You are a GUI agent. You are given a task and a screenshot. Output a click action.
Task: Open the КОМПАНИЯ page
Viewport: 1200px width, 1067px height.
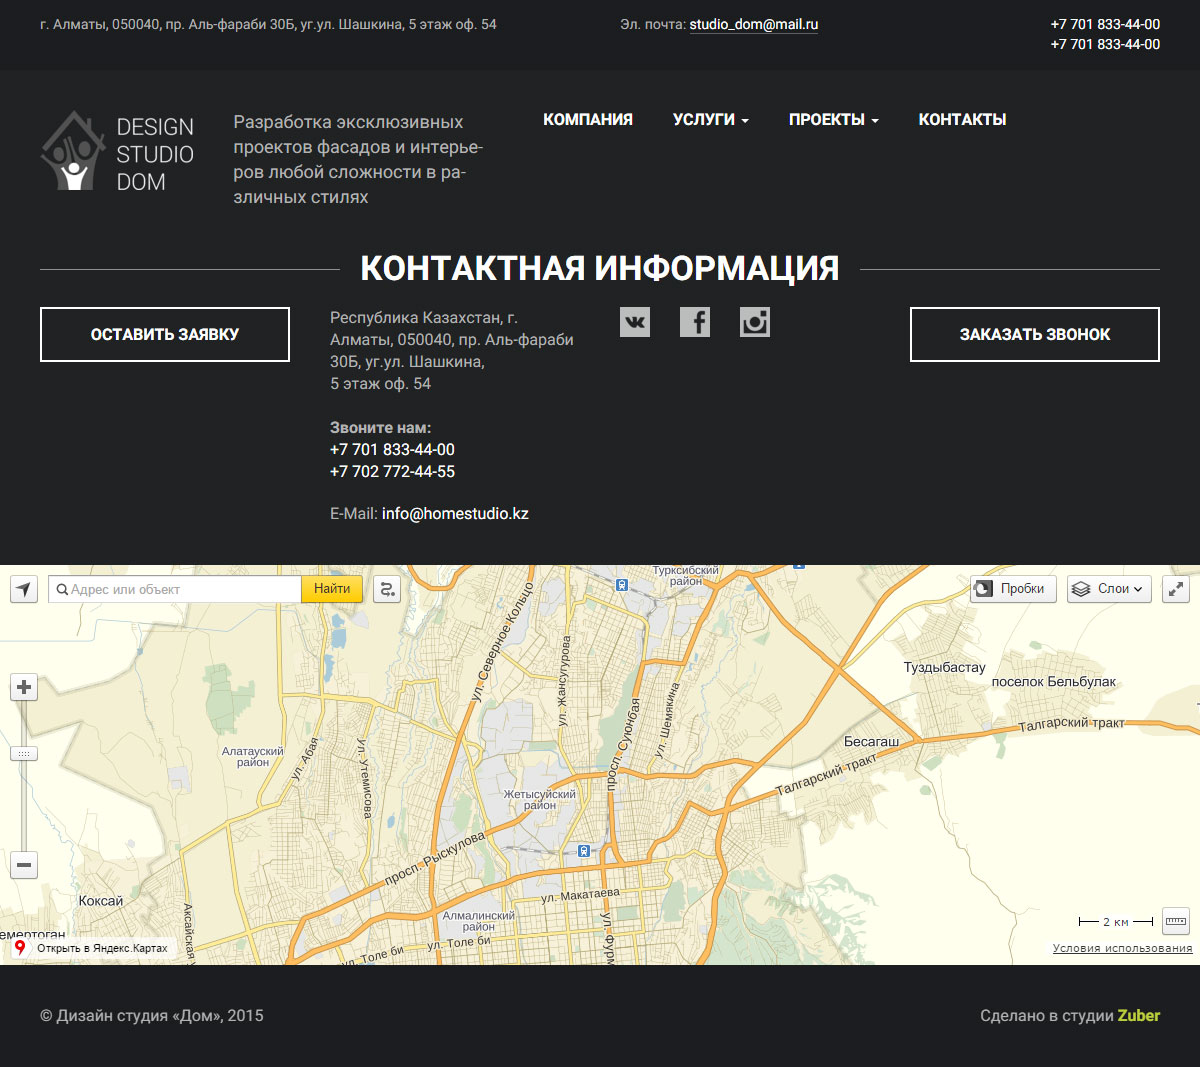[588, 119]
